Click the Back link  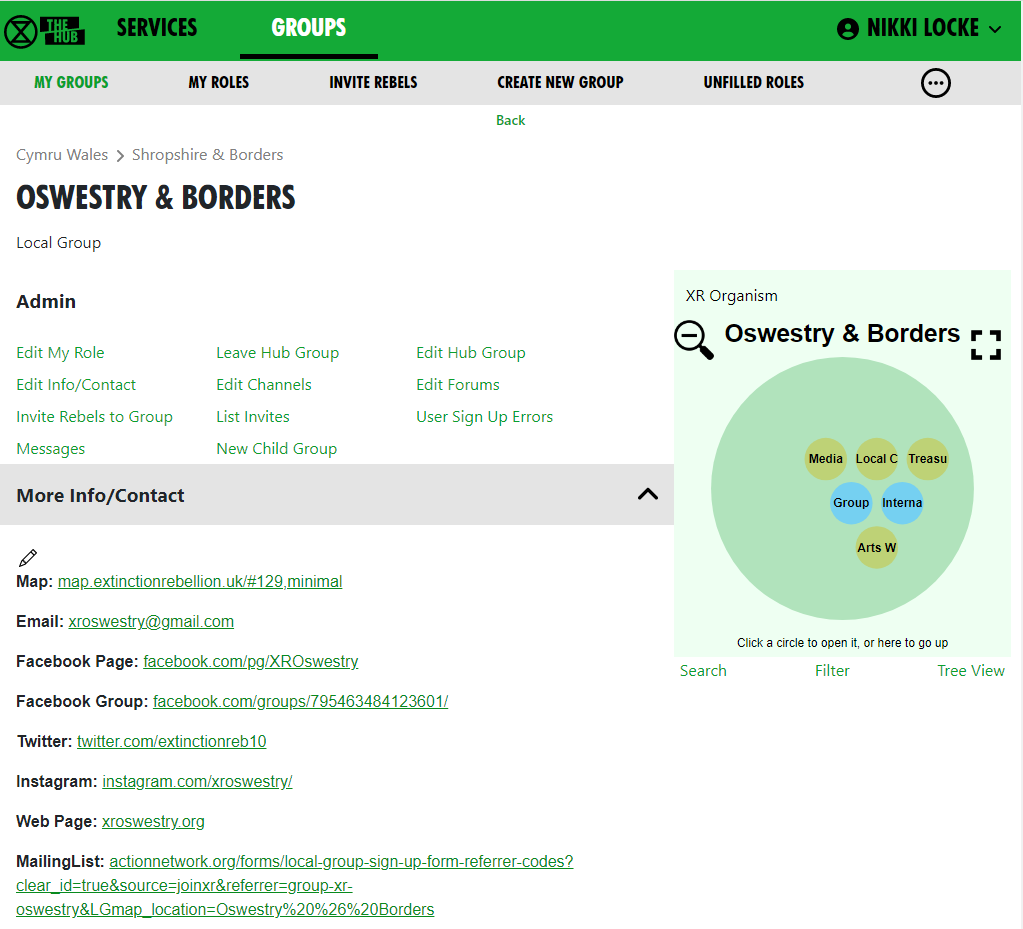coord(510,120)
